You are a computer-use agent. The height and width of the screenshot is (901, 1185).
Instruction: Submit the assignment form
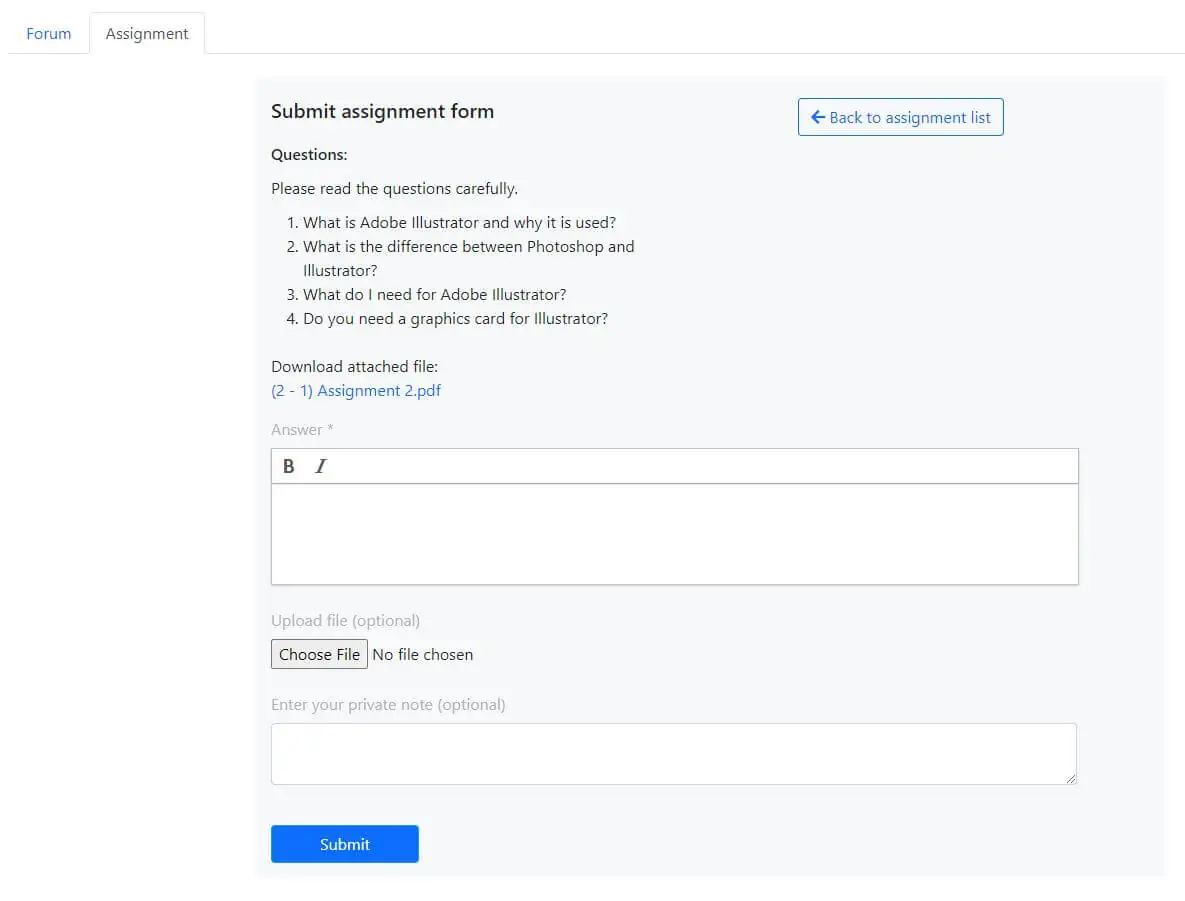pyautogui.click(x=344, y=844)
